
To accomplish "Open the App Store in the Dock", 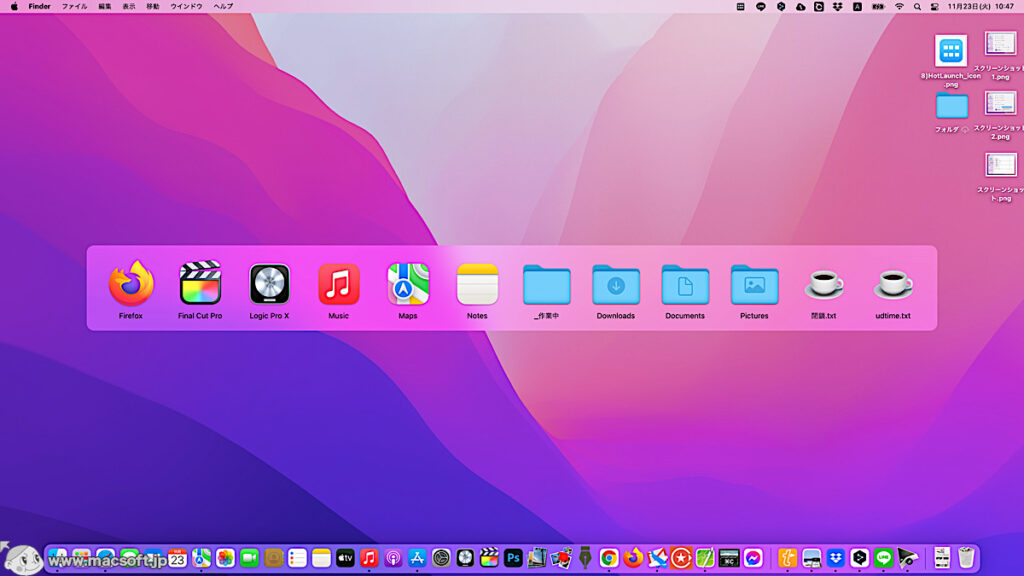I will click(x=417, y=558).
